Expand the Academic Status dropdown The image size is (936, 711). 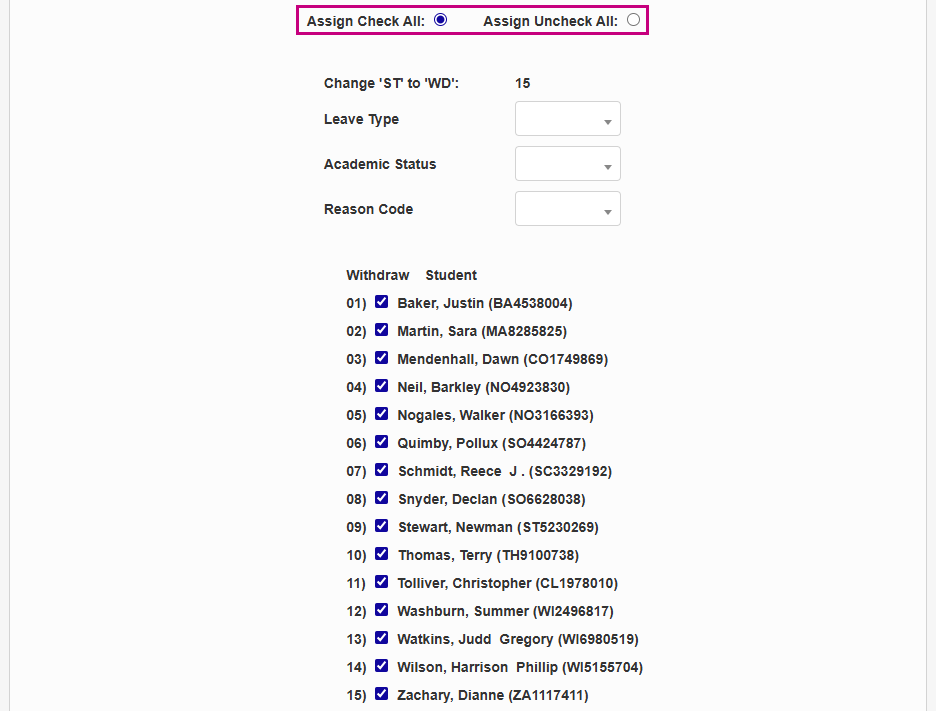567,164
